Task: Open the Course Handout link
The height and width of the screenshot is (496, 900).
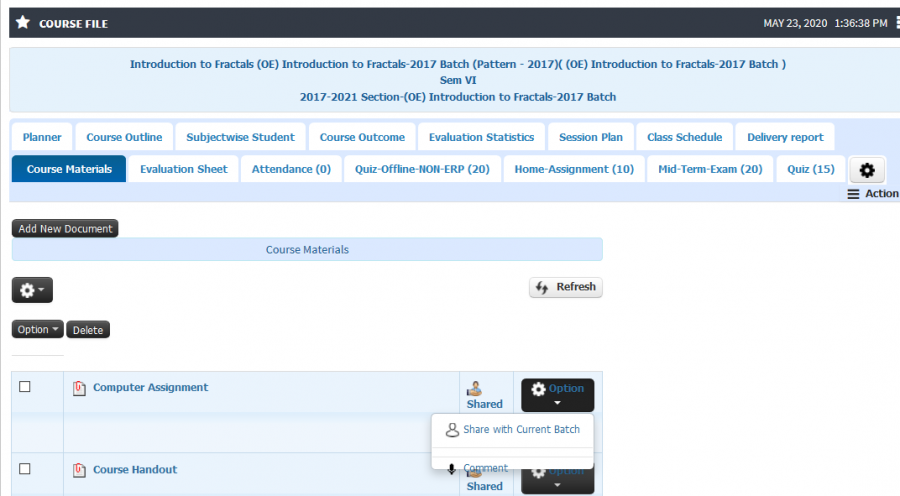Action: (x=135, y=470)
